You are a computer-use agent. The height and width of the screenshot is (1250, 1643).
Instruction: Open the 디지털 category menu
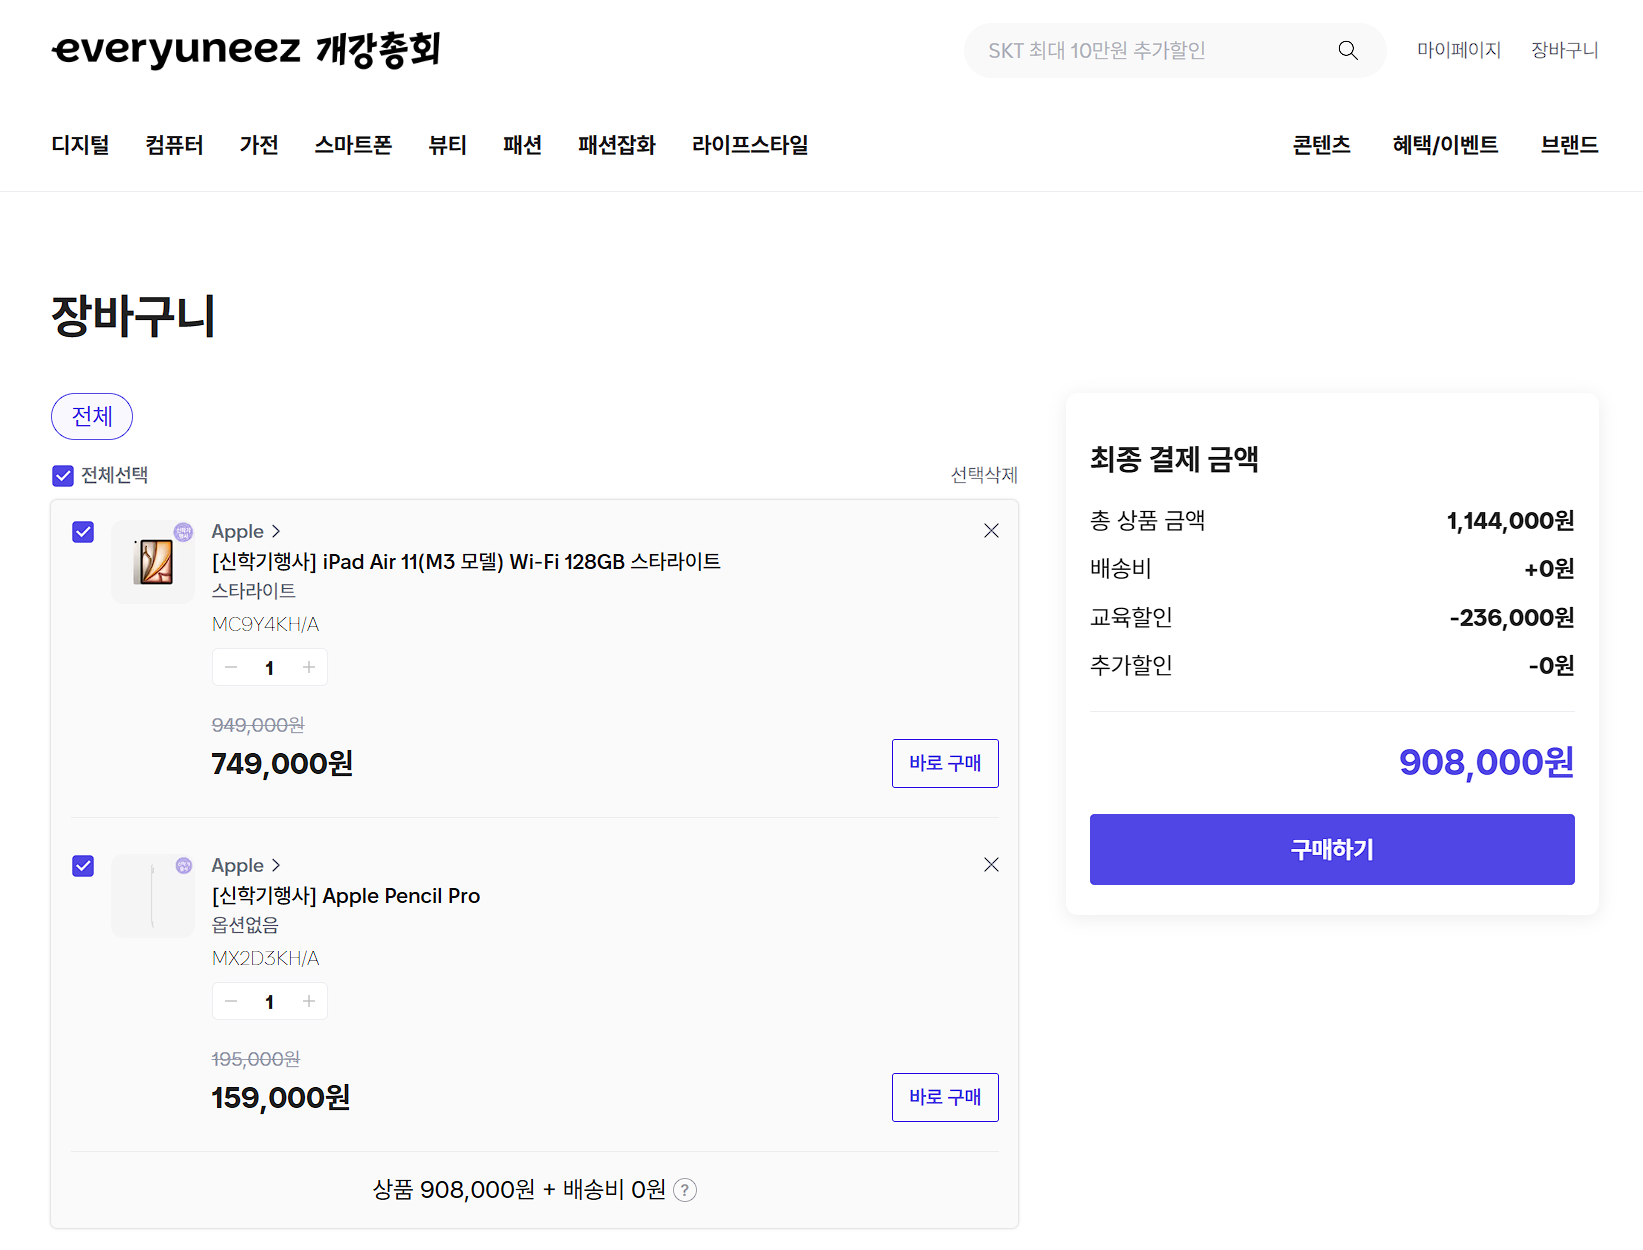point(80,145)
